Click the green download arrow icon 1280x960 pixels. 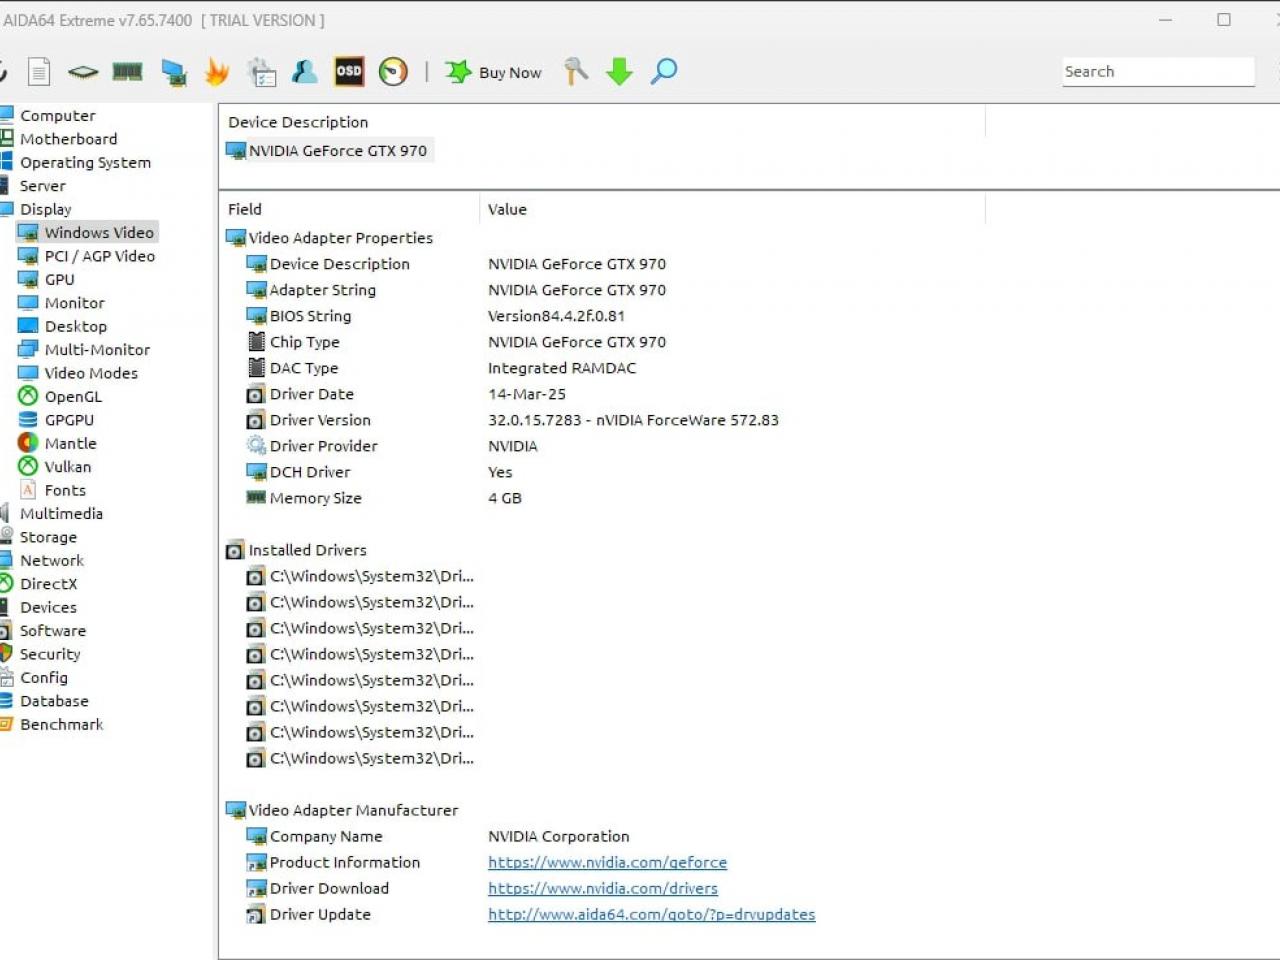point(620,72)
